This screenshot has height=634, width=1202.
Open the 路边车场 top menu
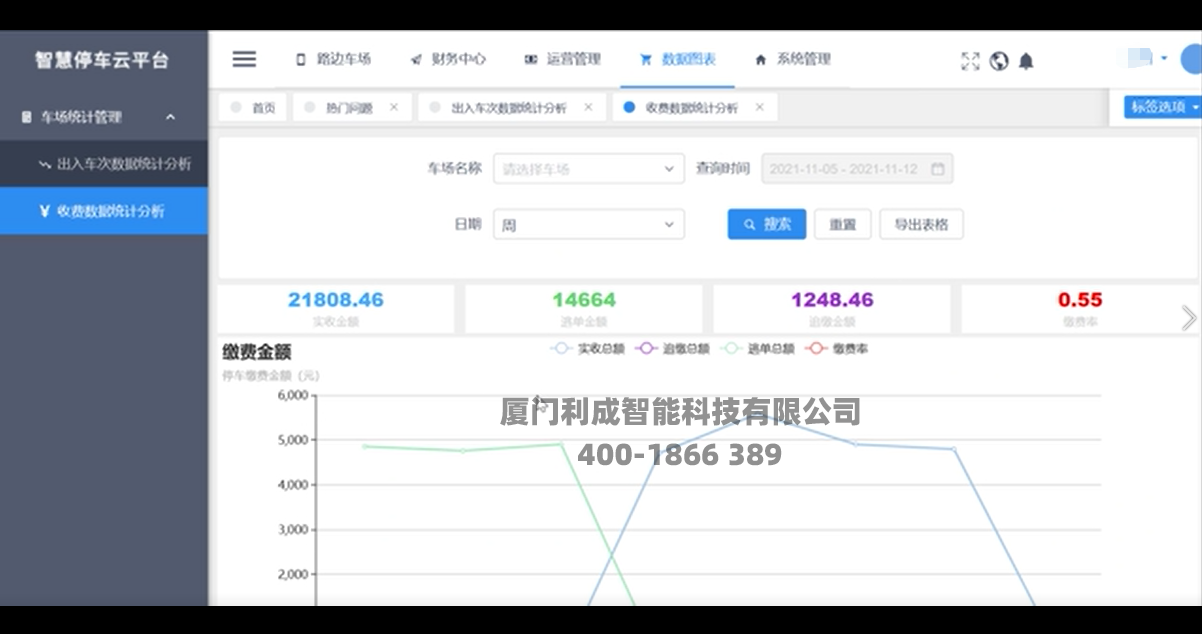pyautogui.click(x=334, y=59)
